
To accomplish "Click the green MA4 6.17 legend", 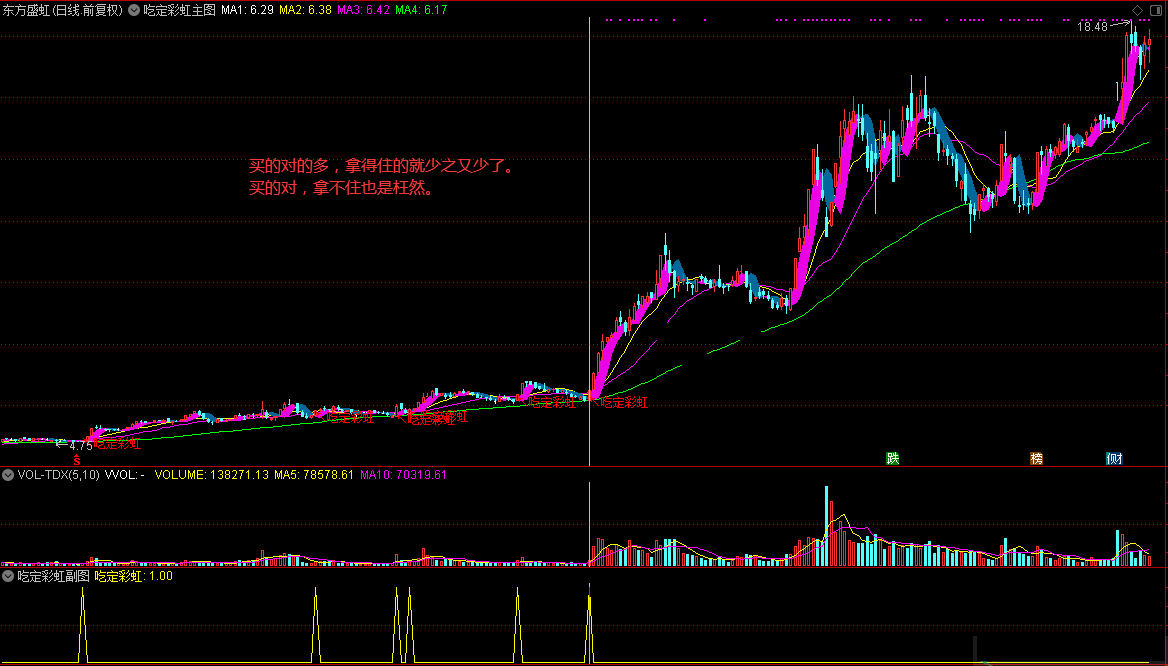I will click(421, 10).
